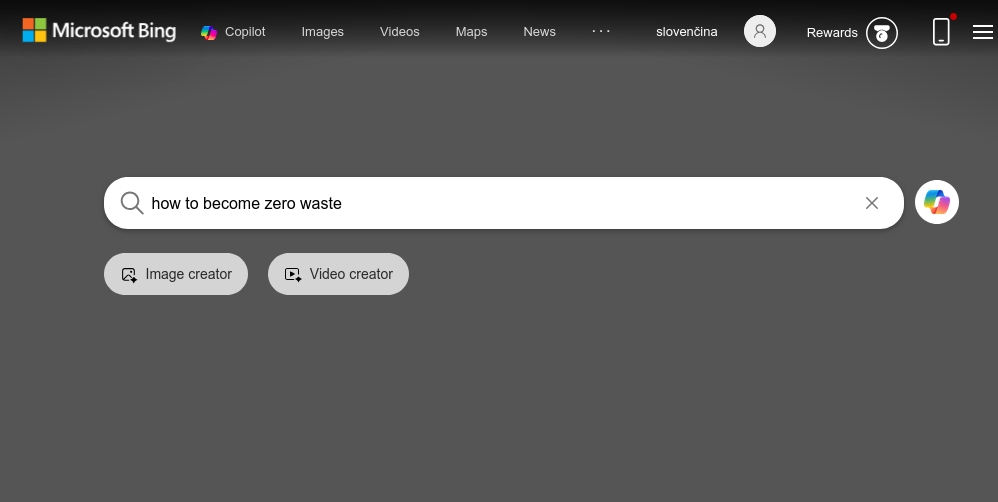Go to the Images tab
998x502 pixels.
(x=322, y=32)
